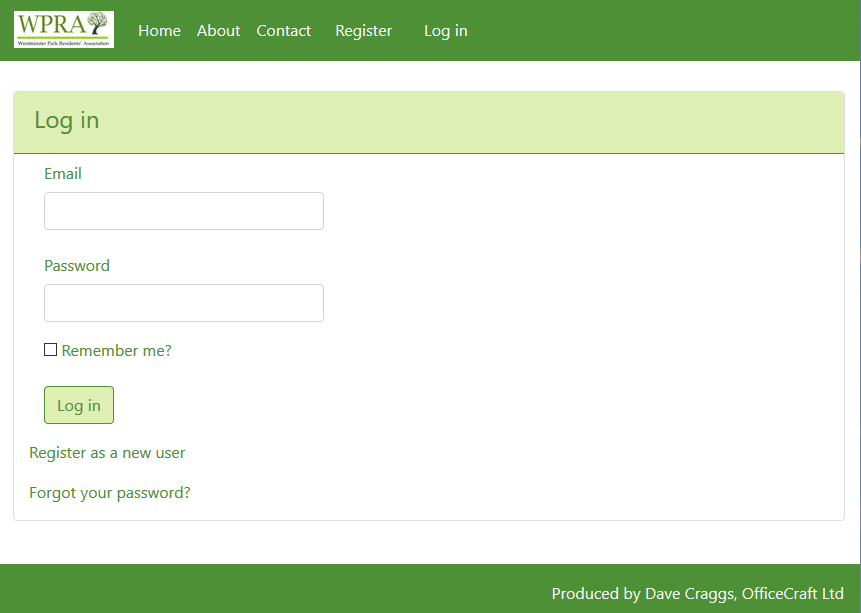Focus the Password input field

184,303
